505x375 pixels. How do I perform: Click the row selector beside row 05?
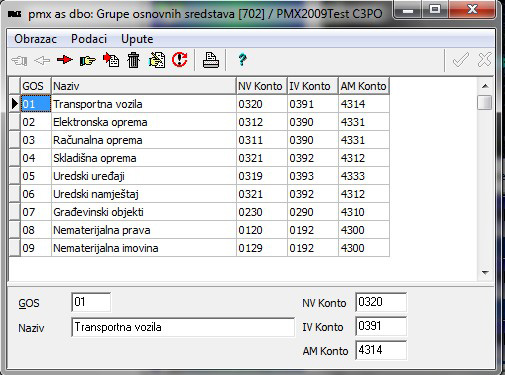click(x=14, y=176)
